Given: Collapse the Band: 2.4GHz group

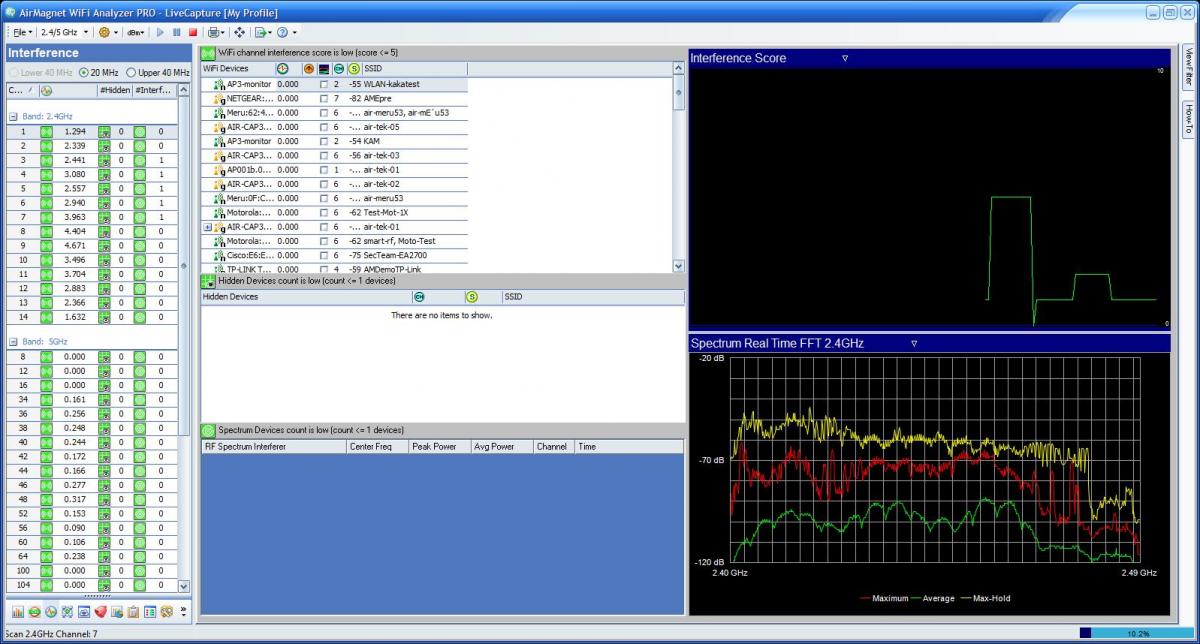Looking at the screenshot, I should (13, 117).
